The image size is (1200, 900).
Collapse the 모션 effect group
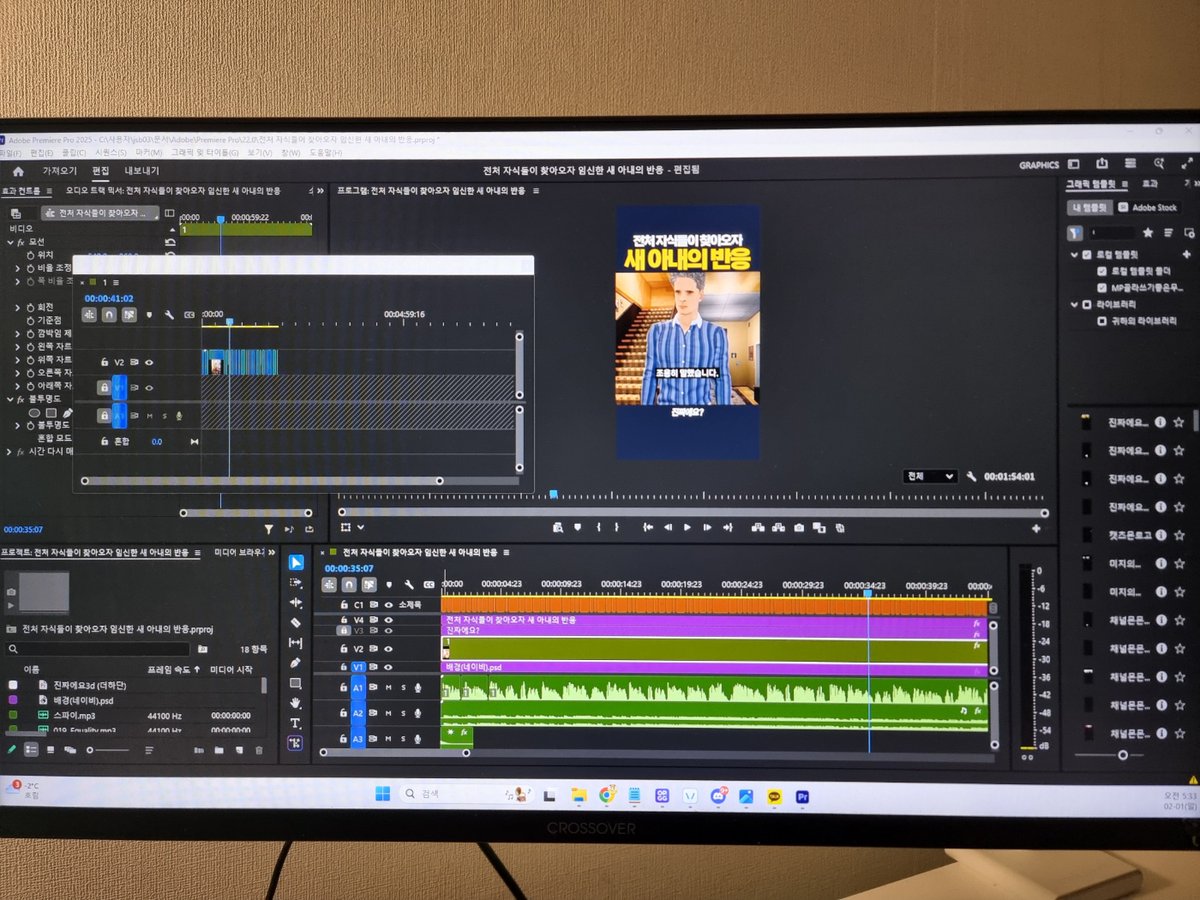coord(10,242)
